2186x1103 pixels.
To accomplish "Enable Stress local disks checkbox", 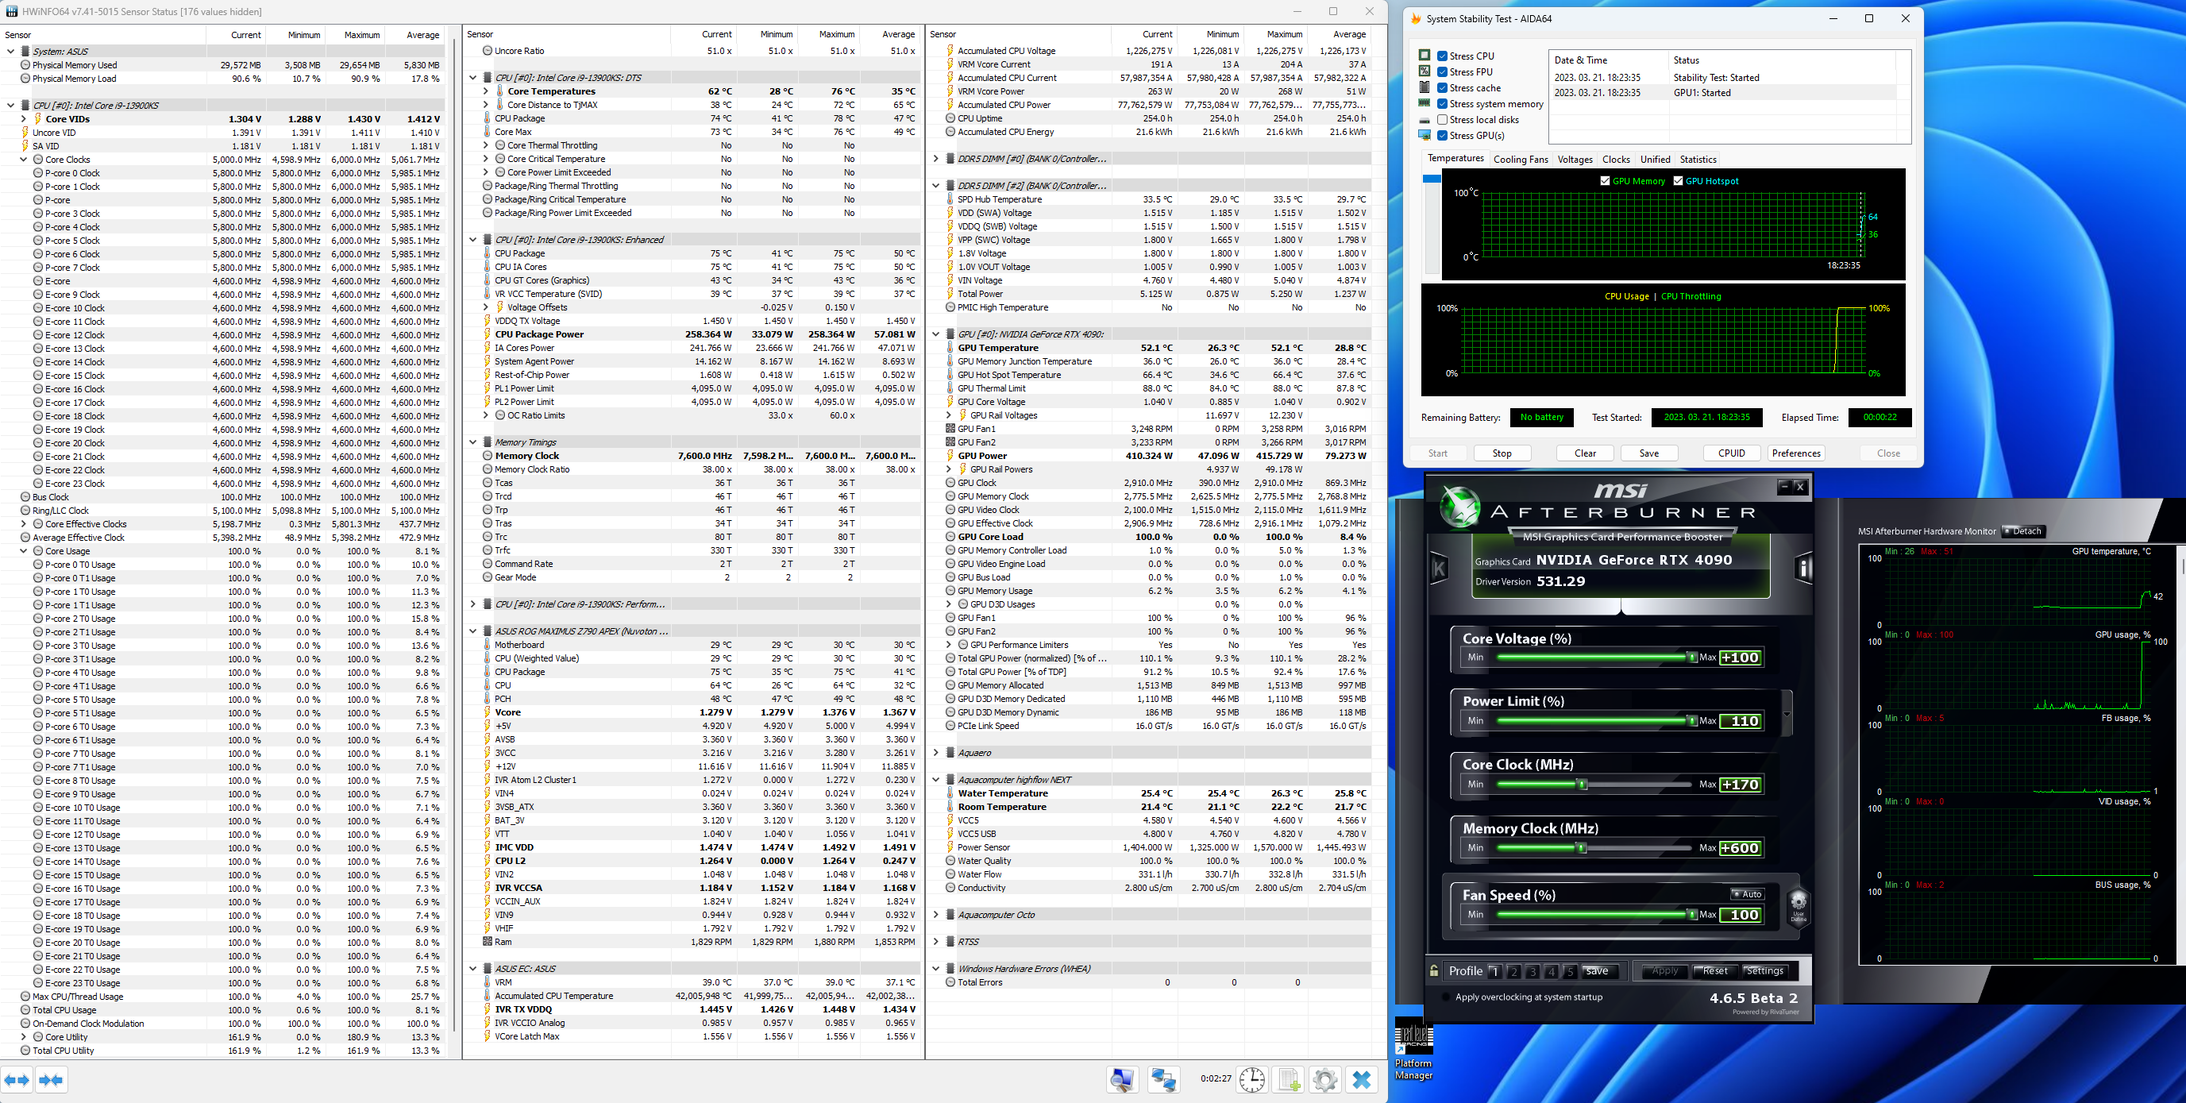I will click(x=1442, y=120).
